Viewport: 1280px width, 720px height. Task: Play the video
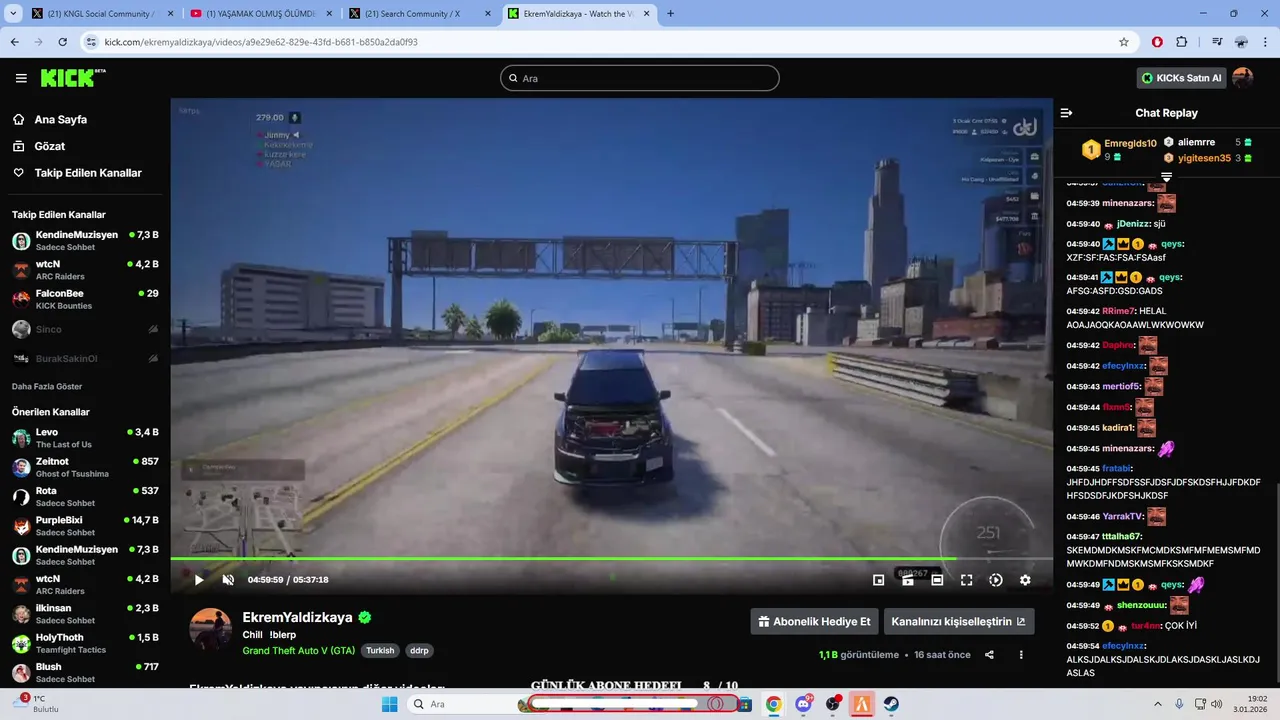click(x=199, y=580)
